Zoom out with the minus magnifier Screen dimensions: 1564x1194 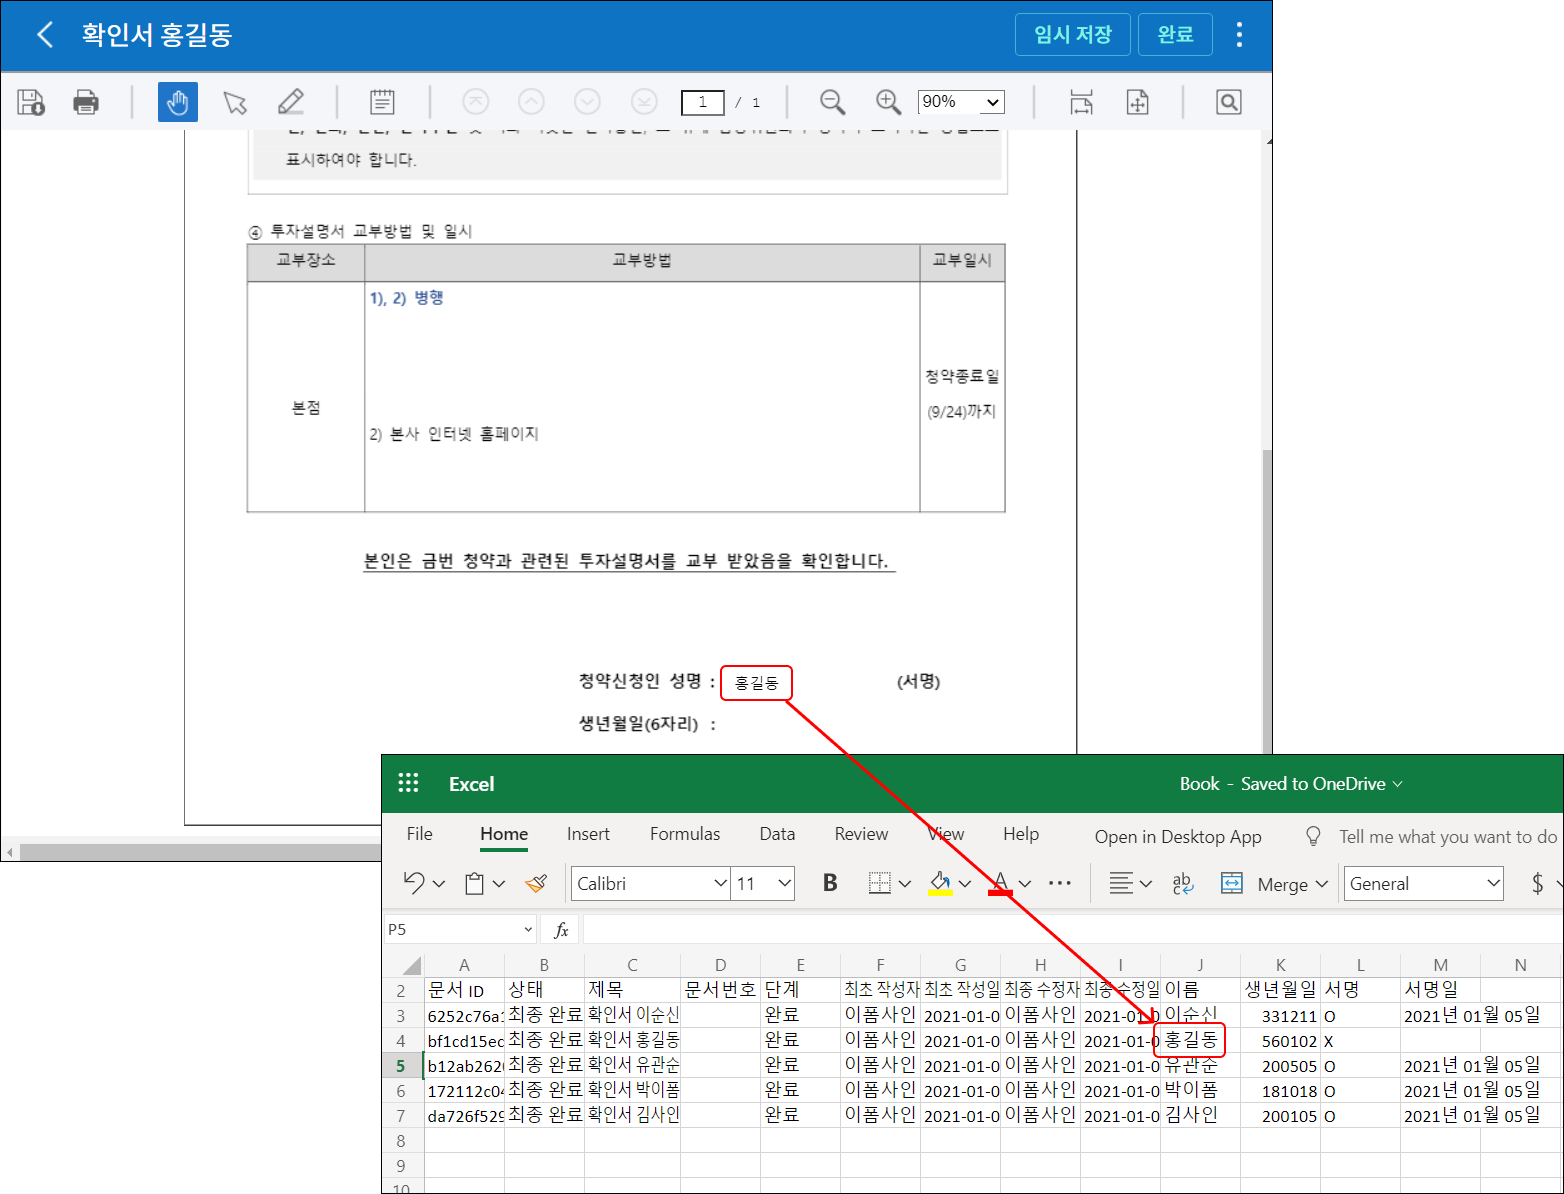coord(832,102)
